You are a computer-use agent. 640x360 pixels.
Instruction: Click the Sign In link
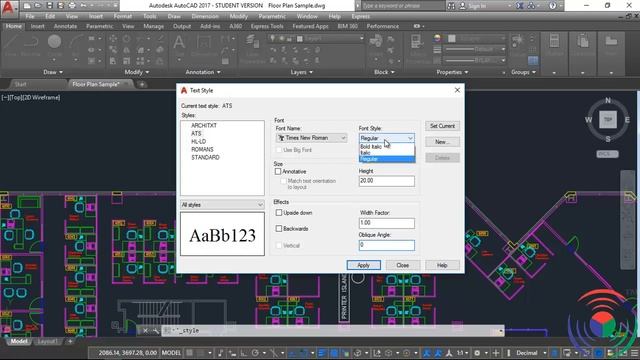[x=477, y=6]
